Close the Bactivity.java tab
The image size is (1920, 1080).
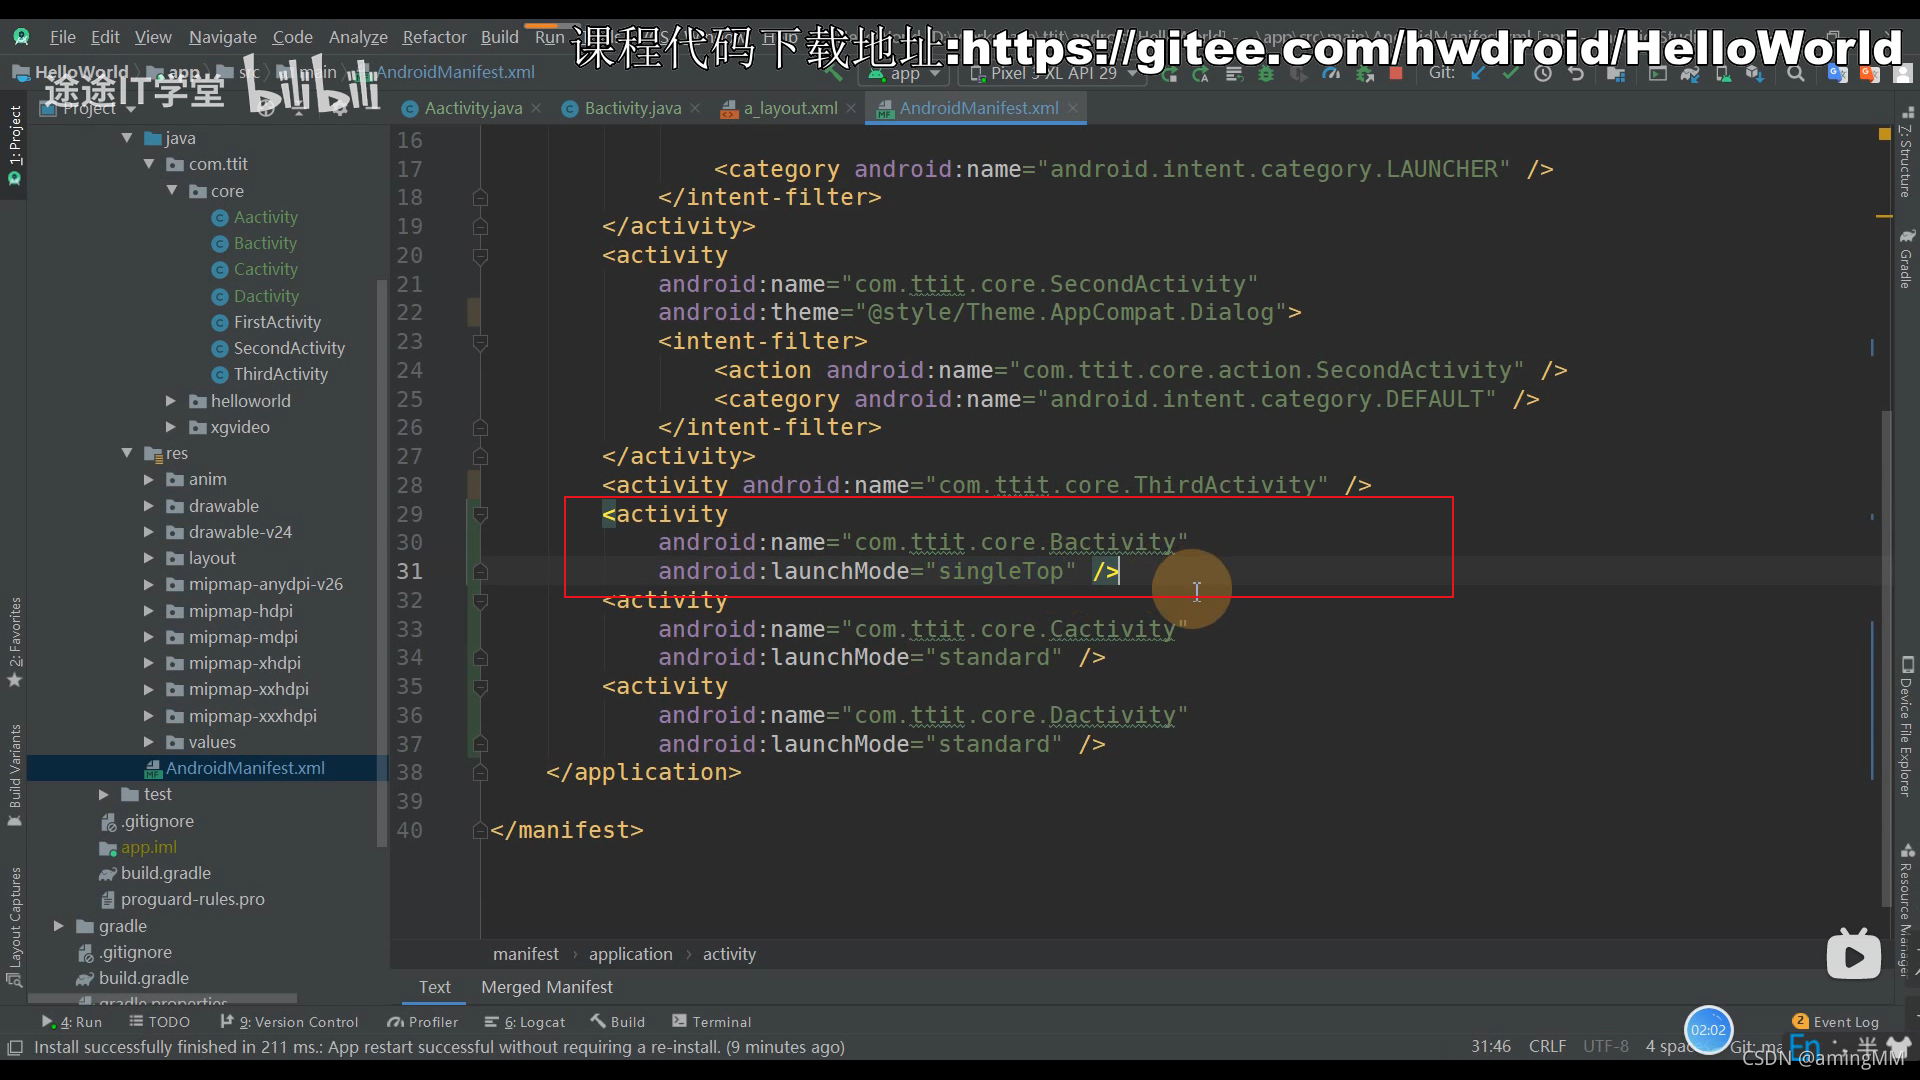pos(696,108)
